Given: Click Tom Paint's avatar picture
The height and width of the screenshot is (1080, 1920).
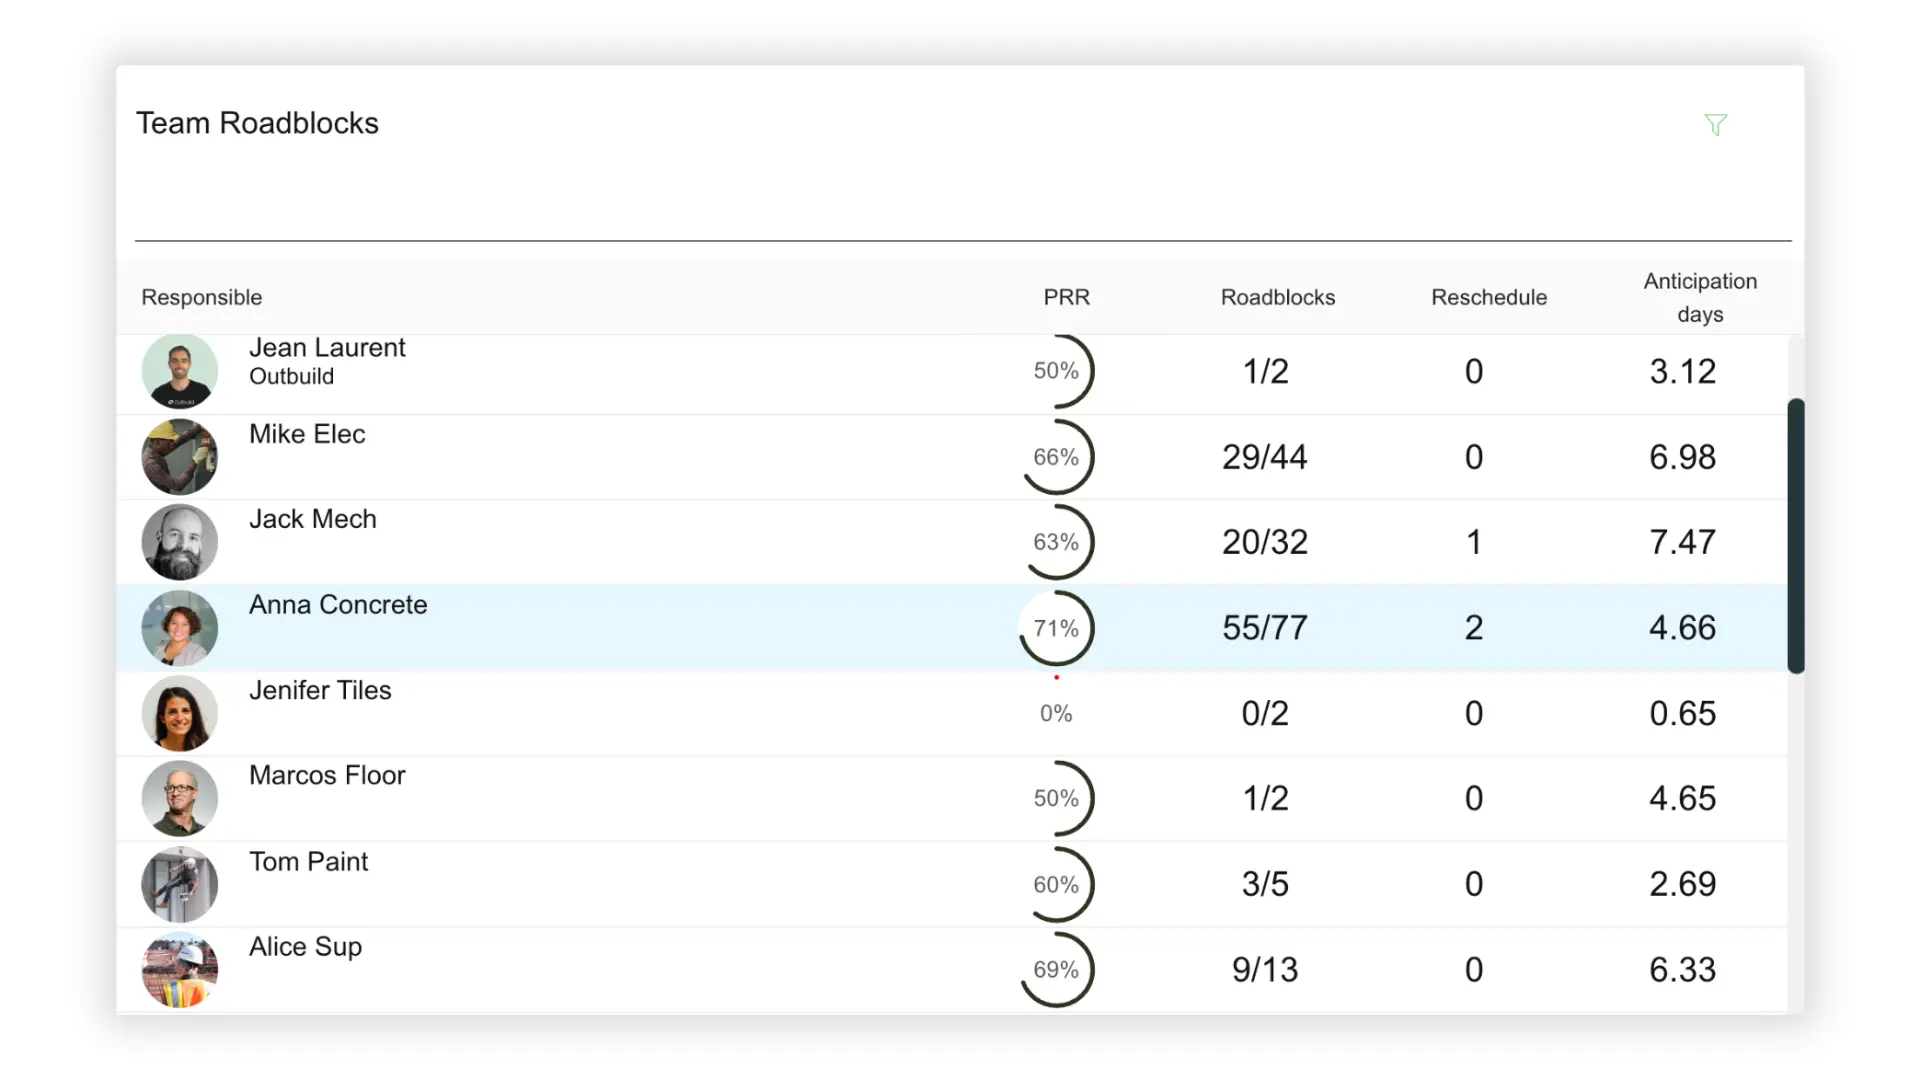Looking at the screenshot, I should [180, 885].
